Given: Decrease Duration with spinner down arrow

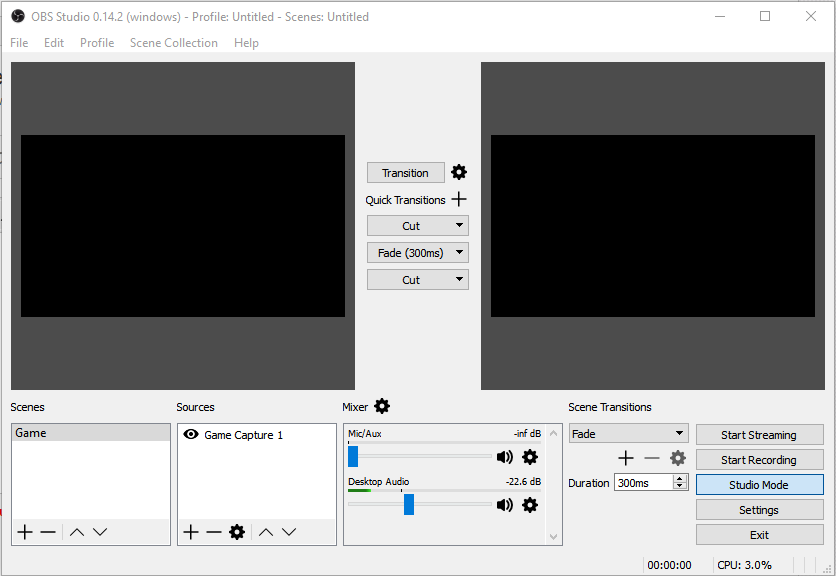Looking at the screenshot, I should [x=680, y=485].
